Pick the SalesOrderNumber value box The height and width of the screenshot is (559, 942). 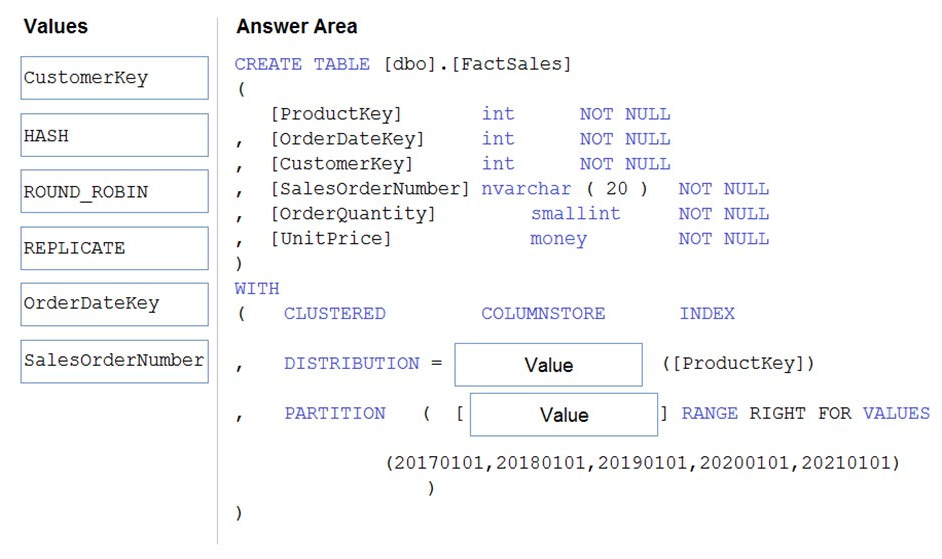point(114,361)
